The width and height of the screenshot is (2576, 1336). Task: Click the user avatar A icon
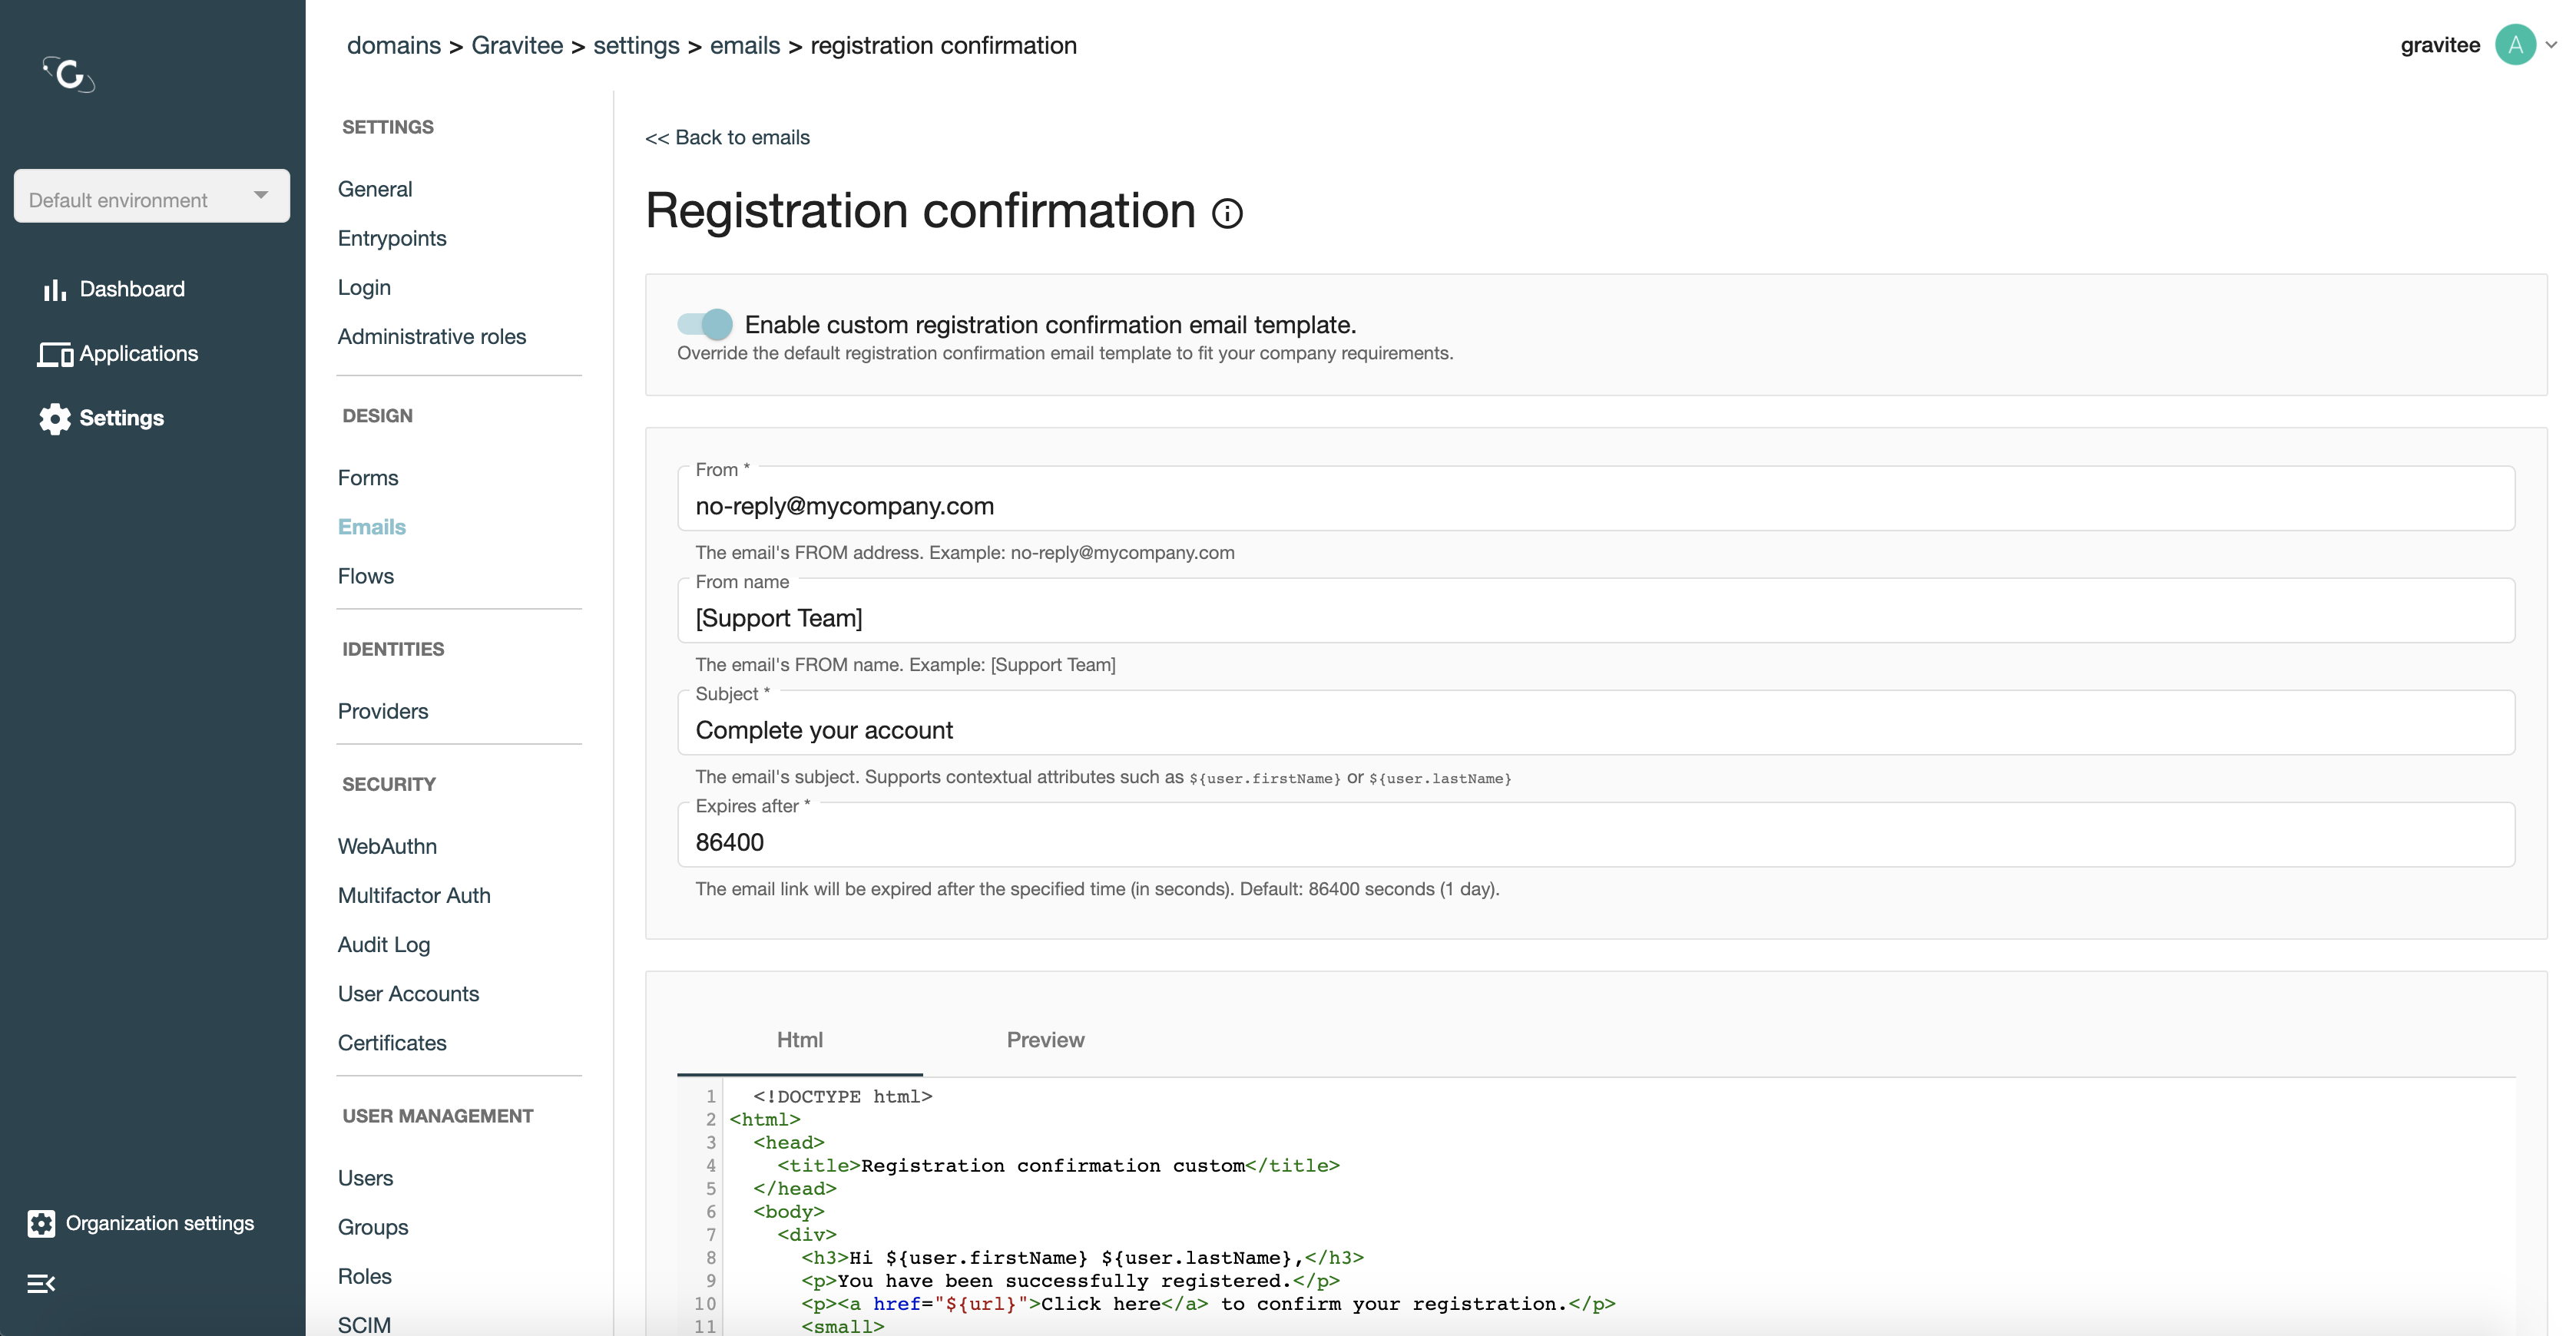point(2515,45)
